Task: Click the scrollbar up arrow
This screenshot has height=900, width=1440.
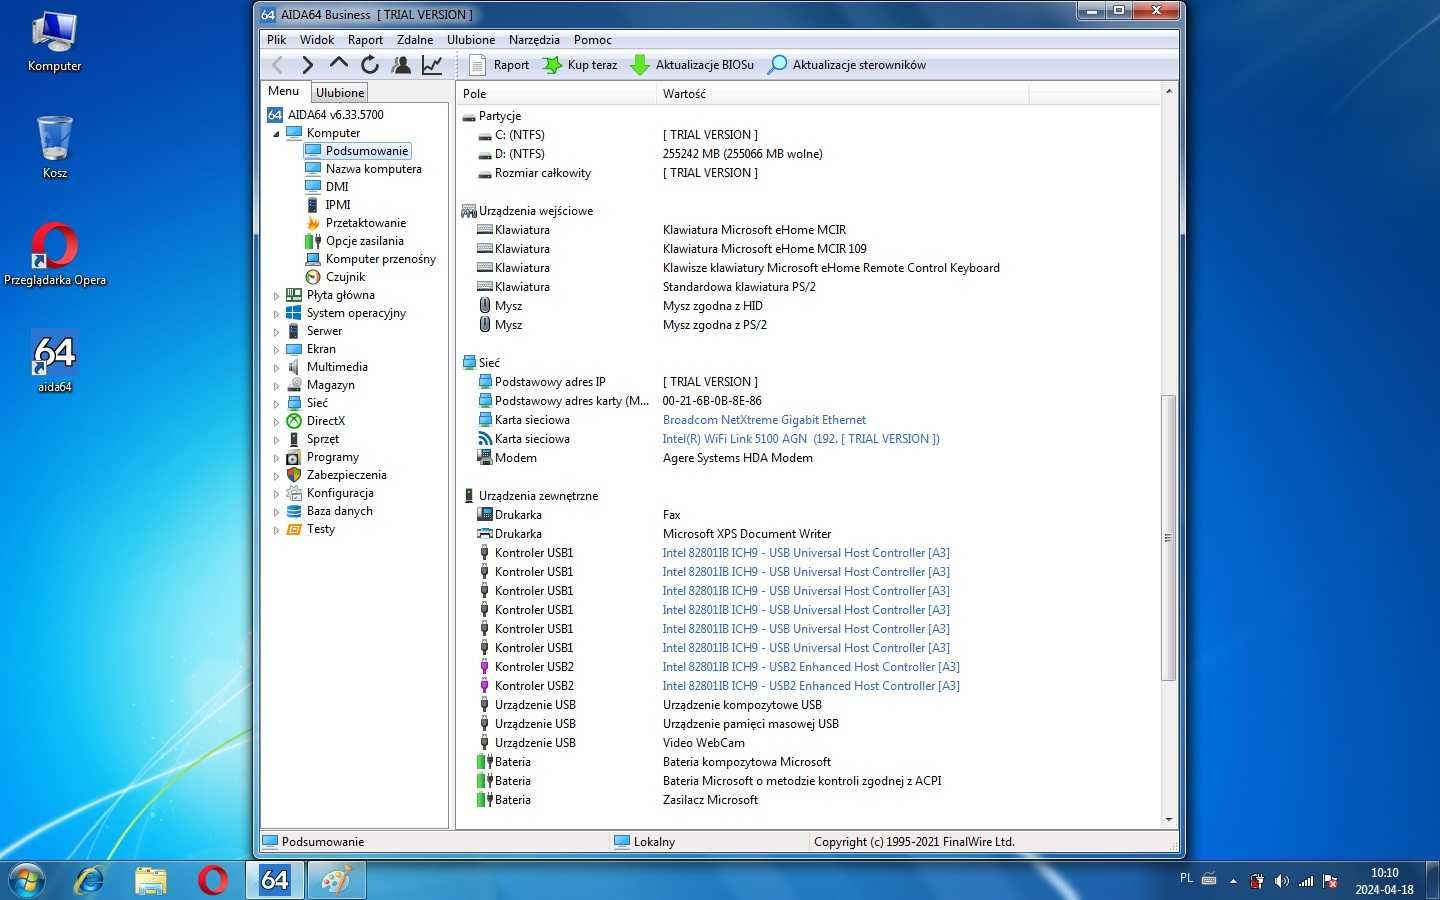Action: [x=1168, y=92]
